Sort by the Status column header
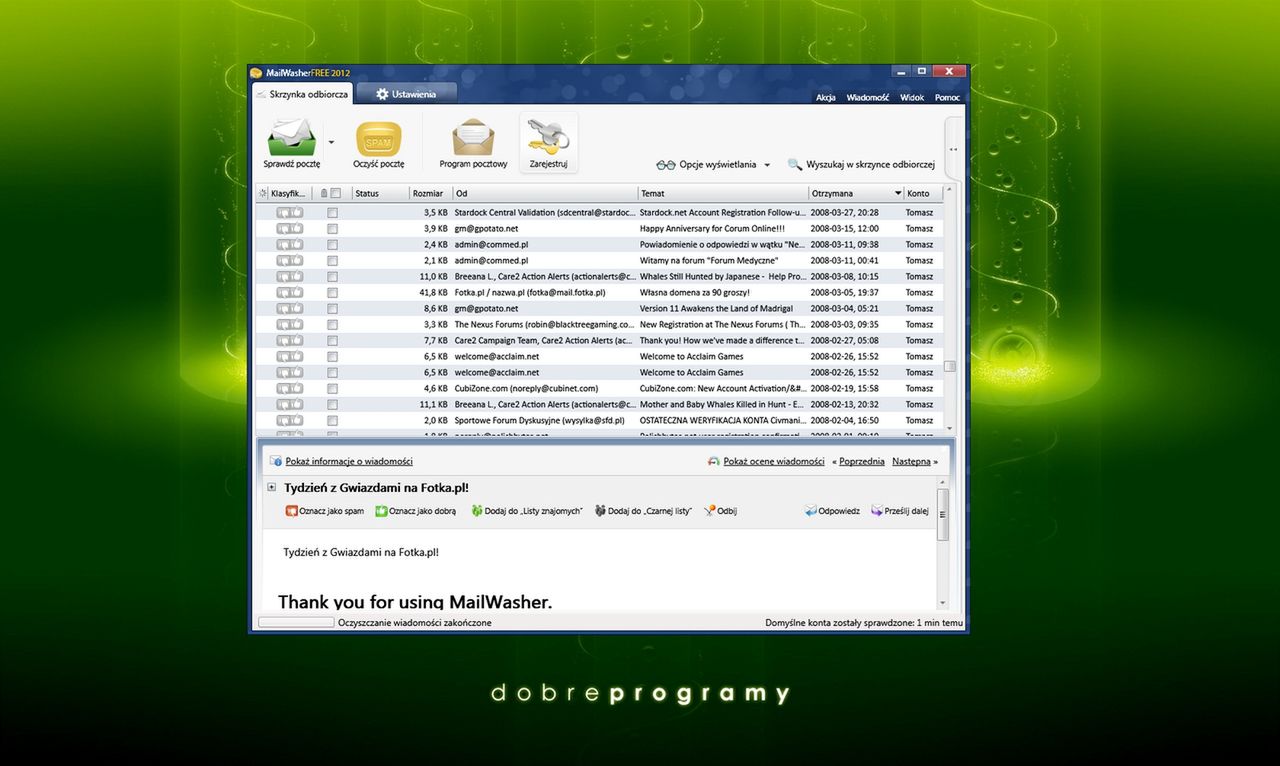 pos(380,193)
